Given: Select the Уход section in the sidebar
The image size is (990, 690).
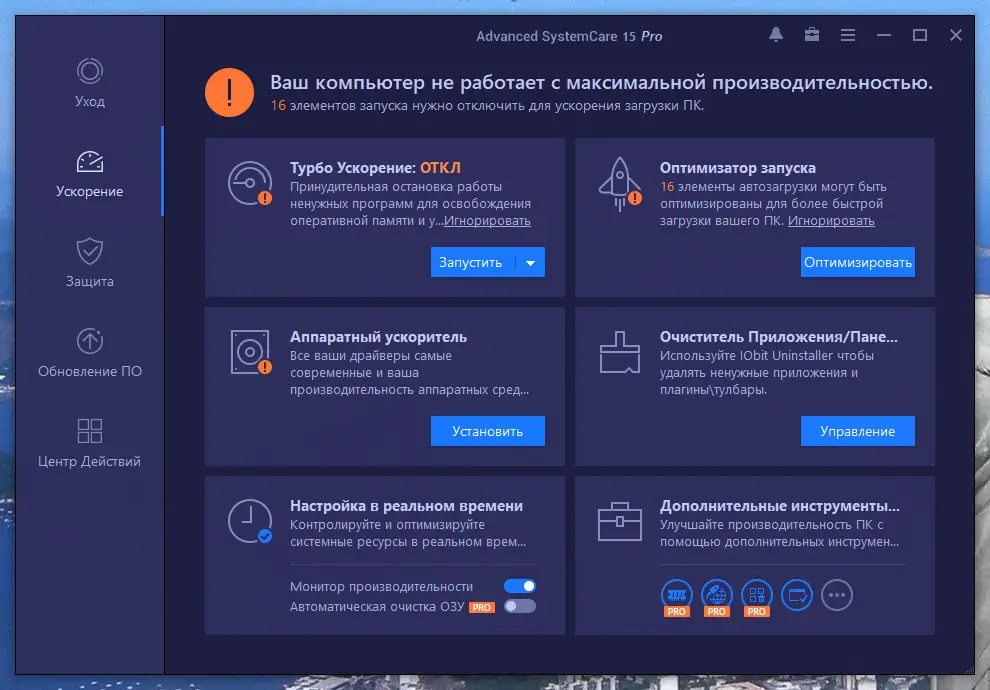Looking at the screenshot, I should [x=89, y=84].
